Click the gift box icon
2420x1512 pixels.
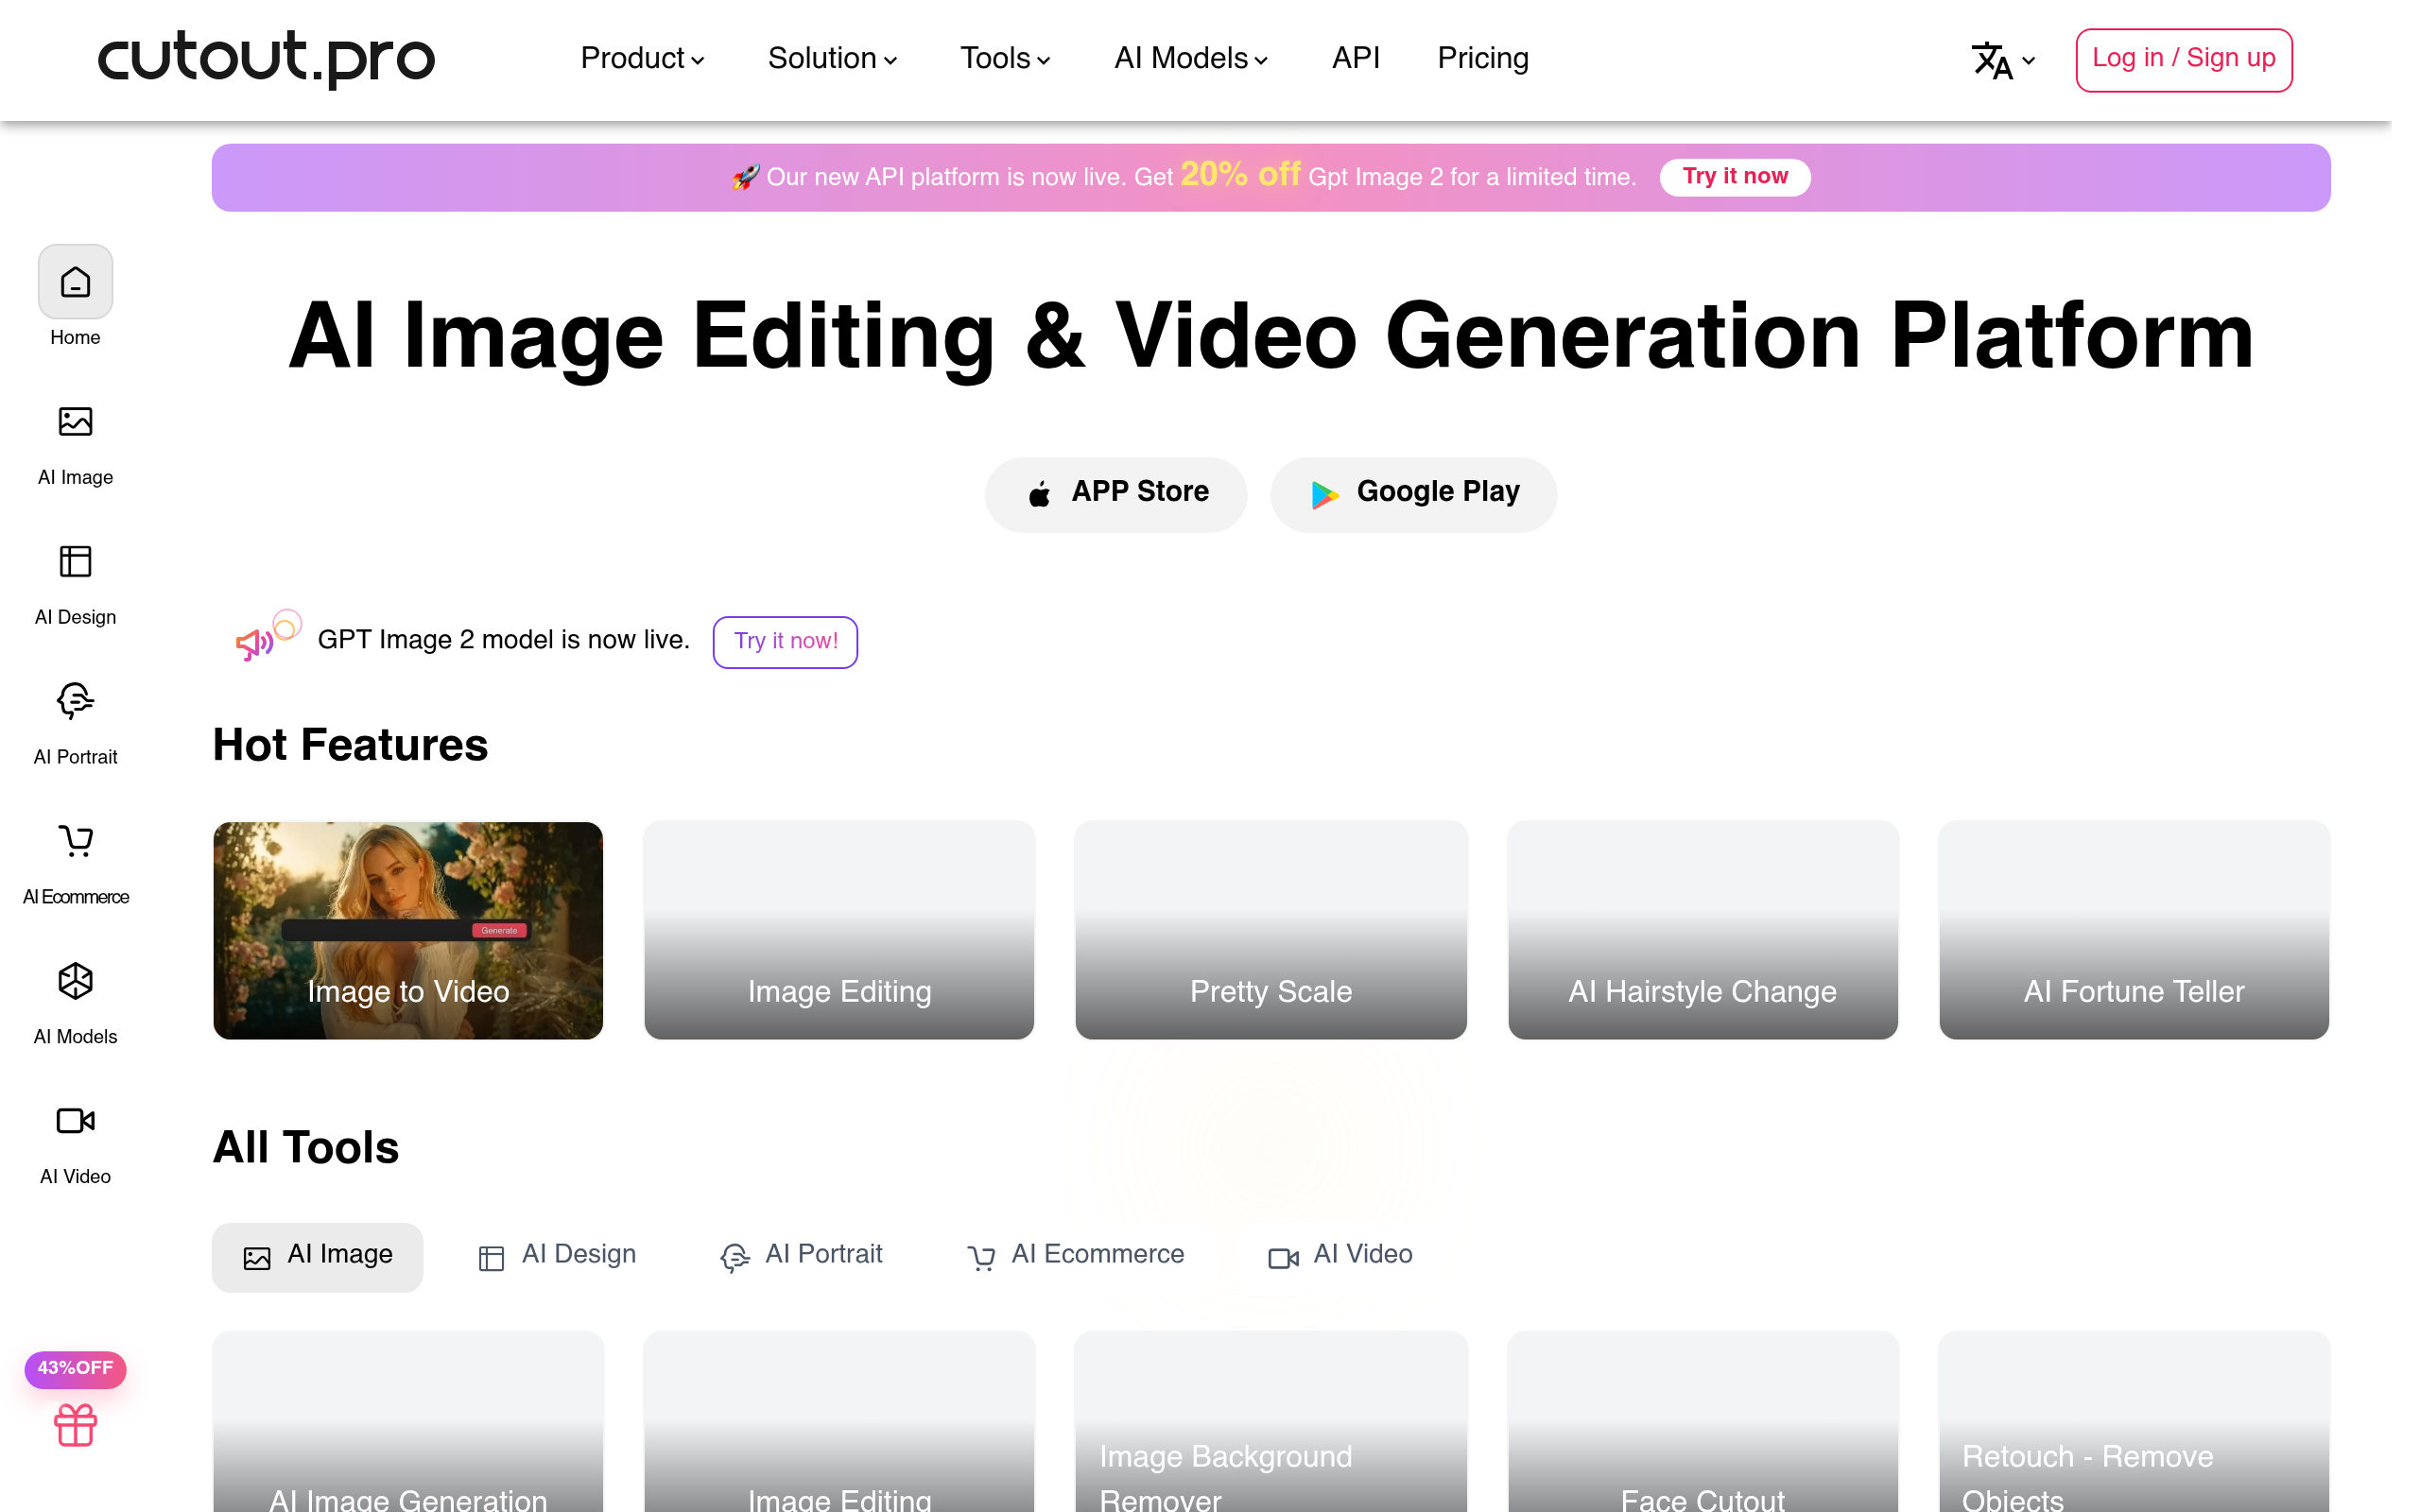[x=75, y=1425]
